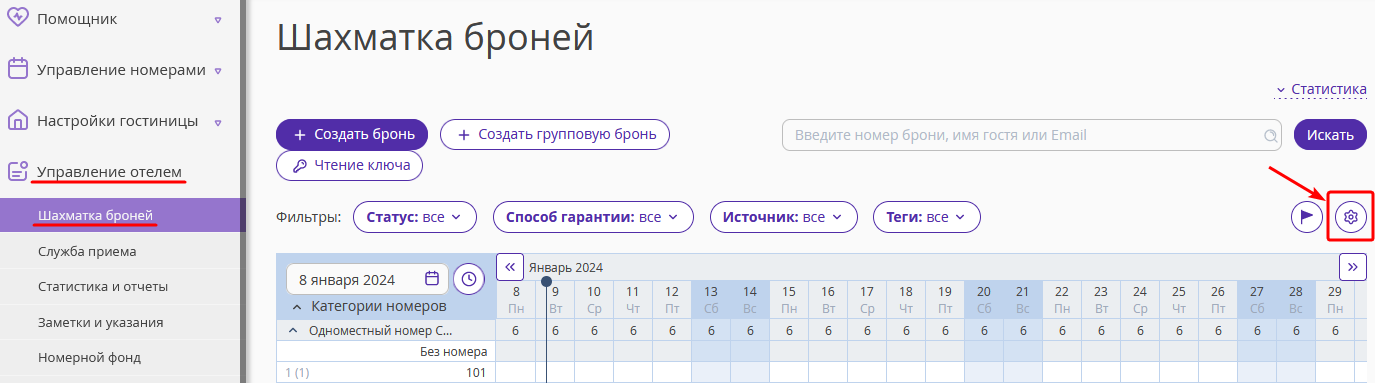
Task: Expand the Статистика link
Action: [x=1321, y=89]
